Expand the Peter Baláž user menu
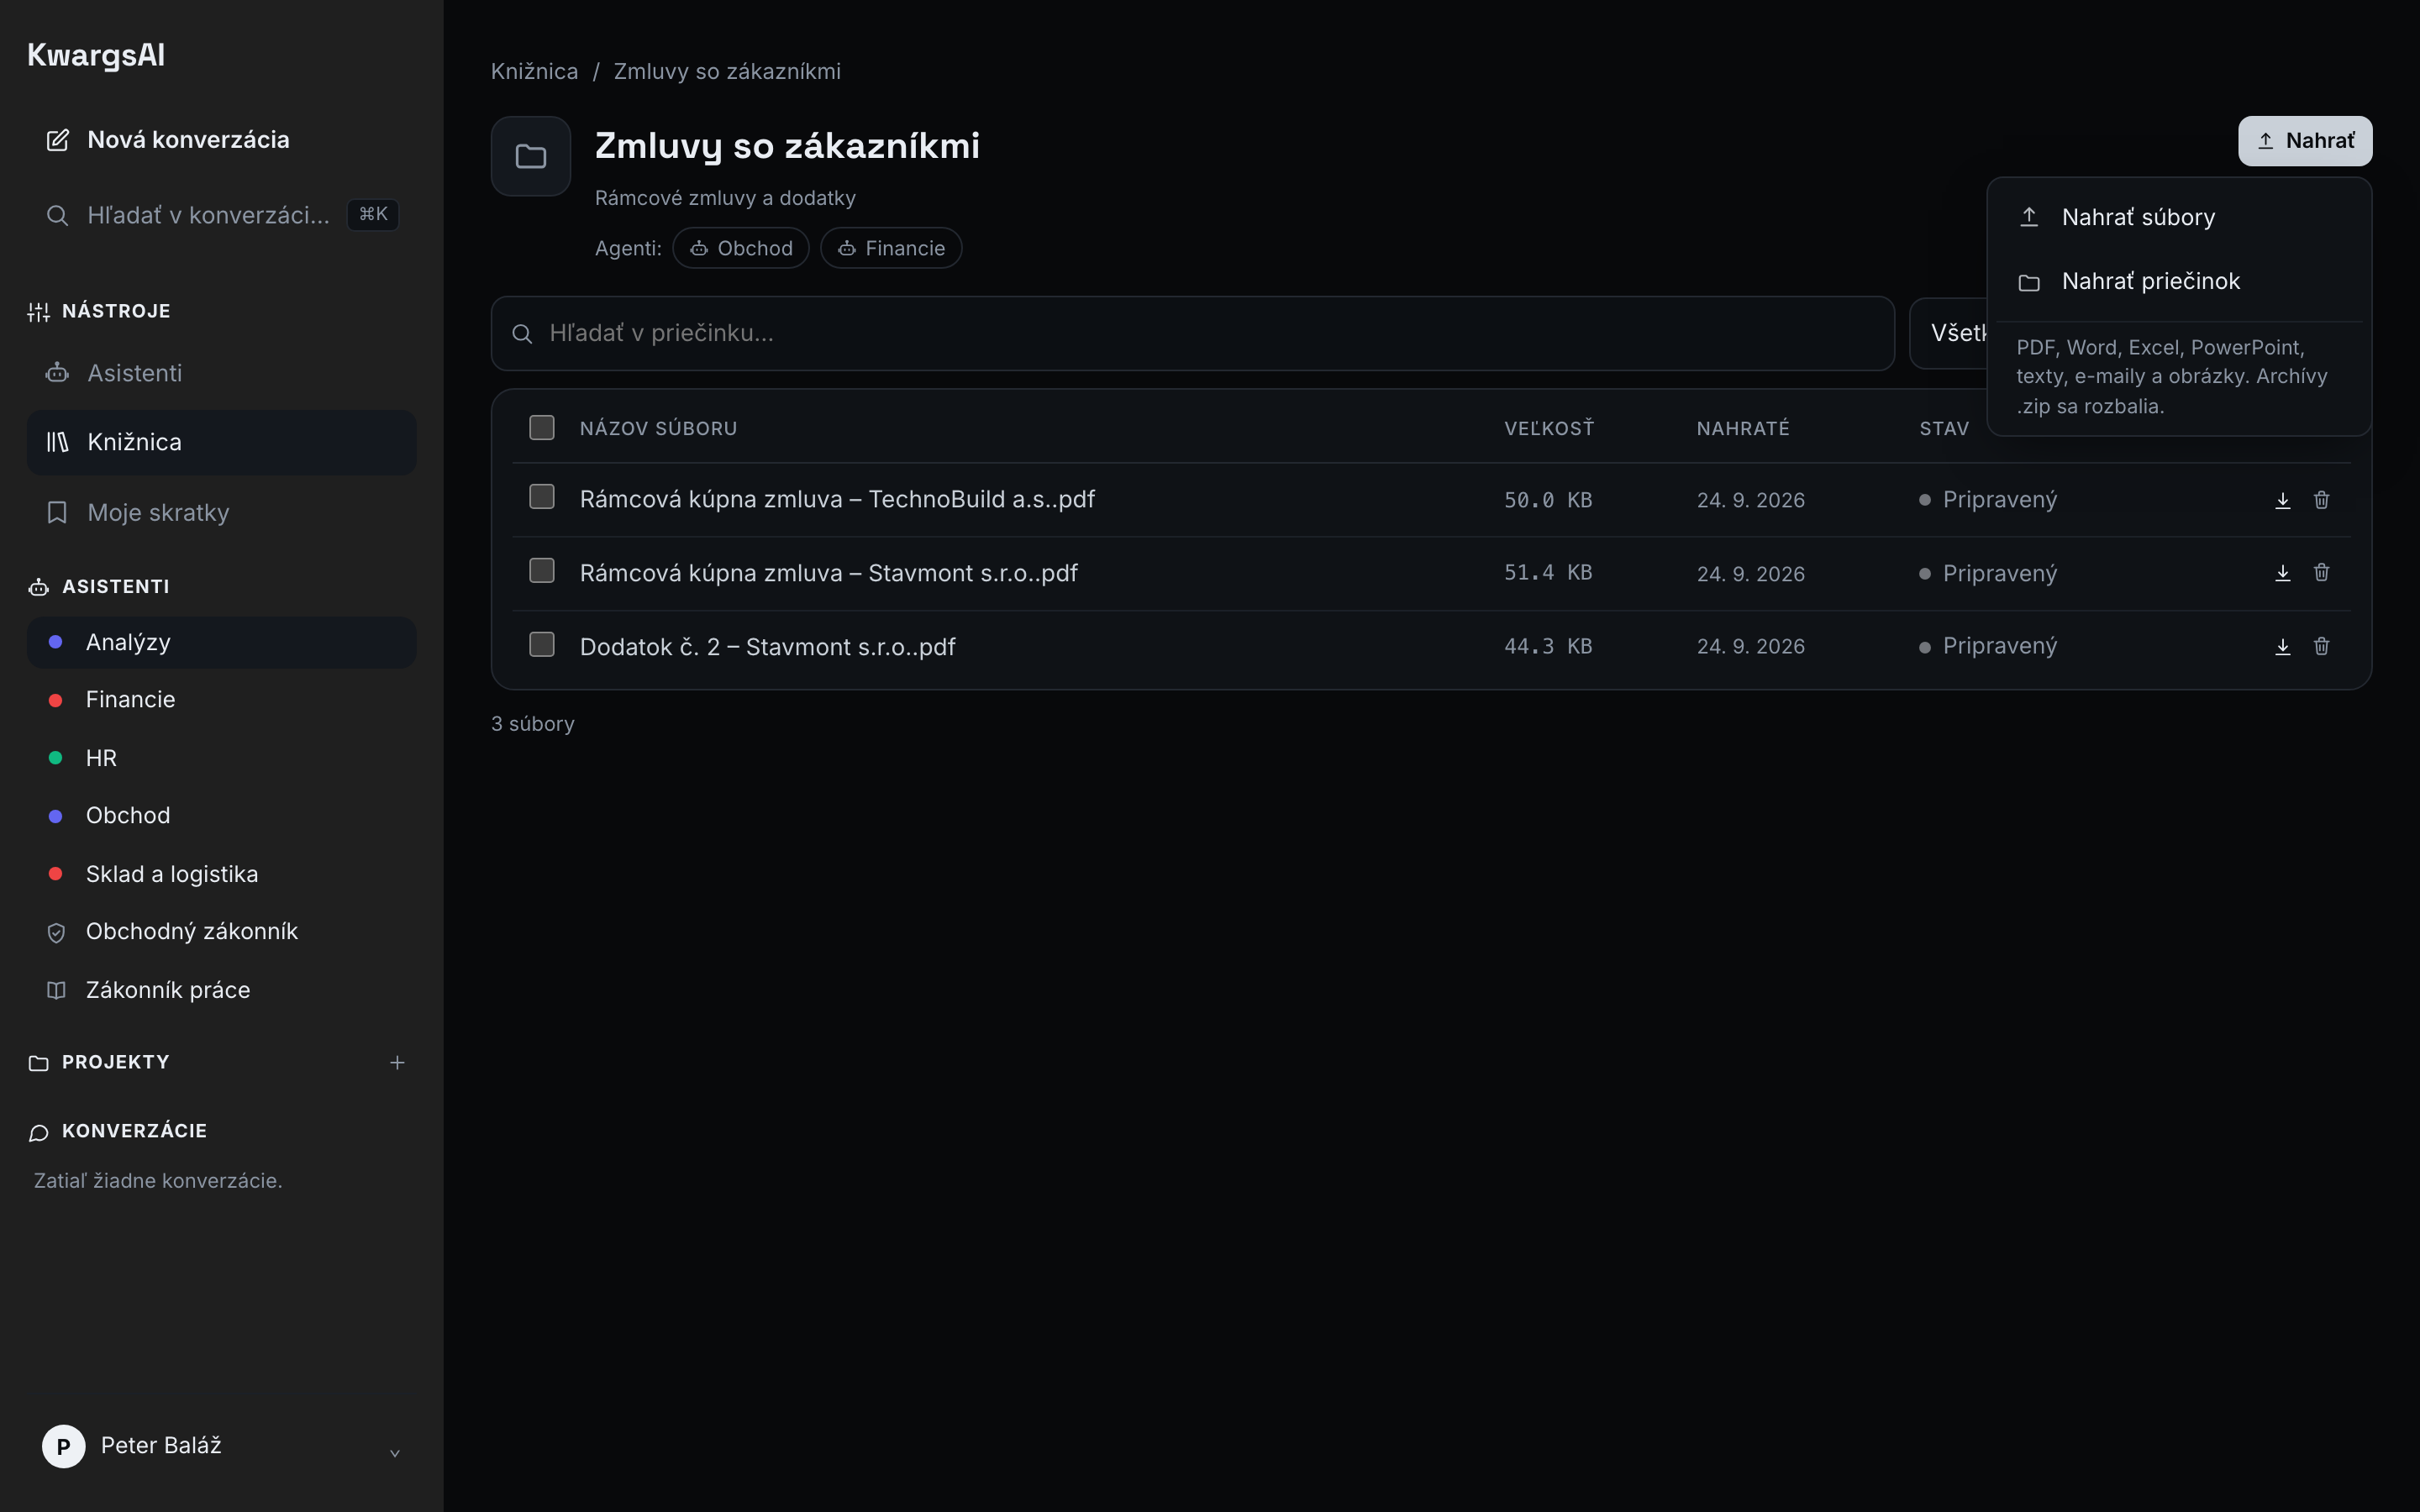2420x1512 pixels. pyautogui.click(x=221, y=1446)
